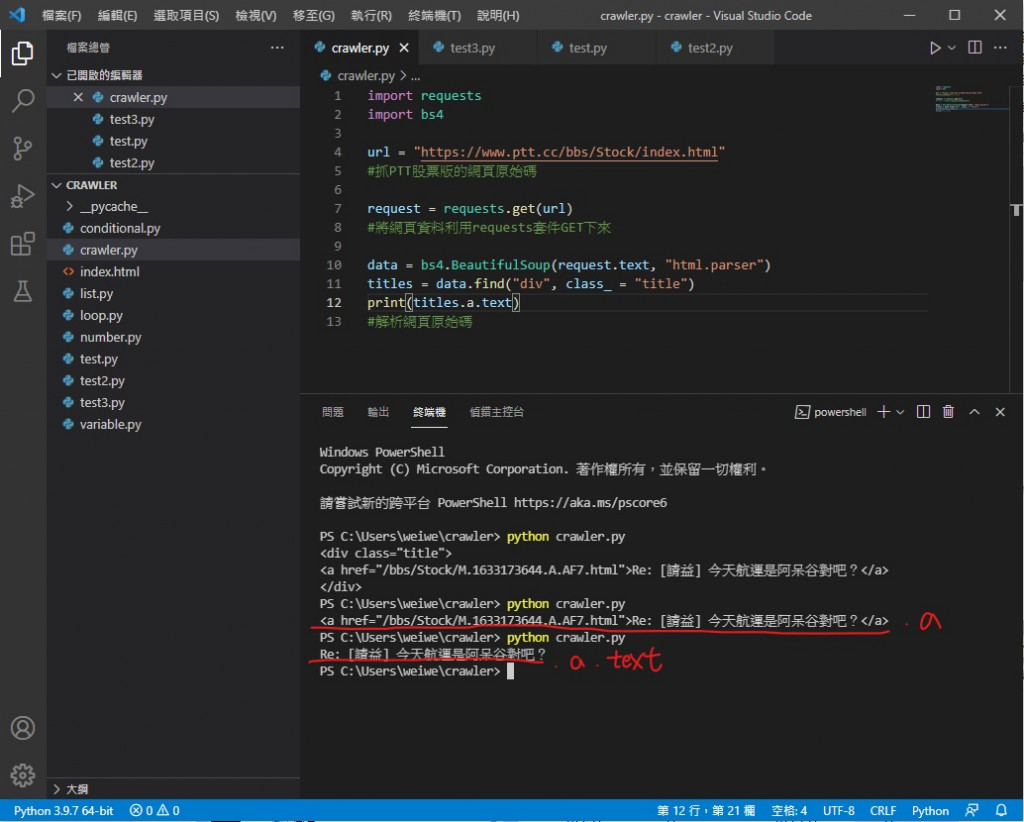Screen dimensions: 1024x822
Task: Collapse the CRAWLER folder section
Action: click(x=57, y=185)
